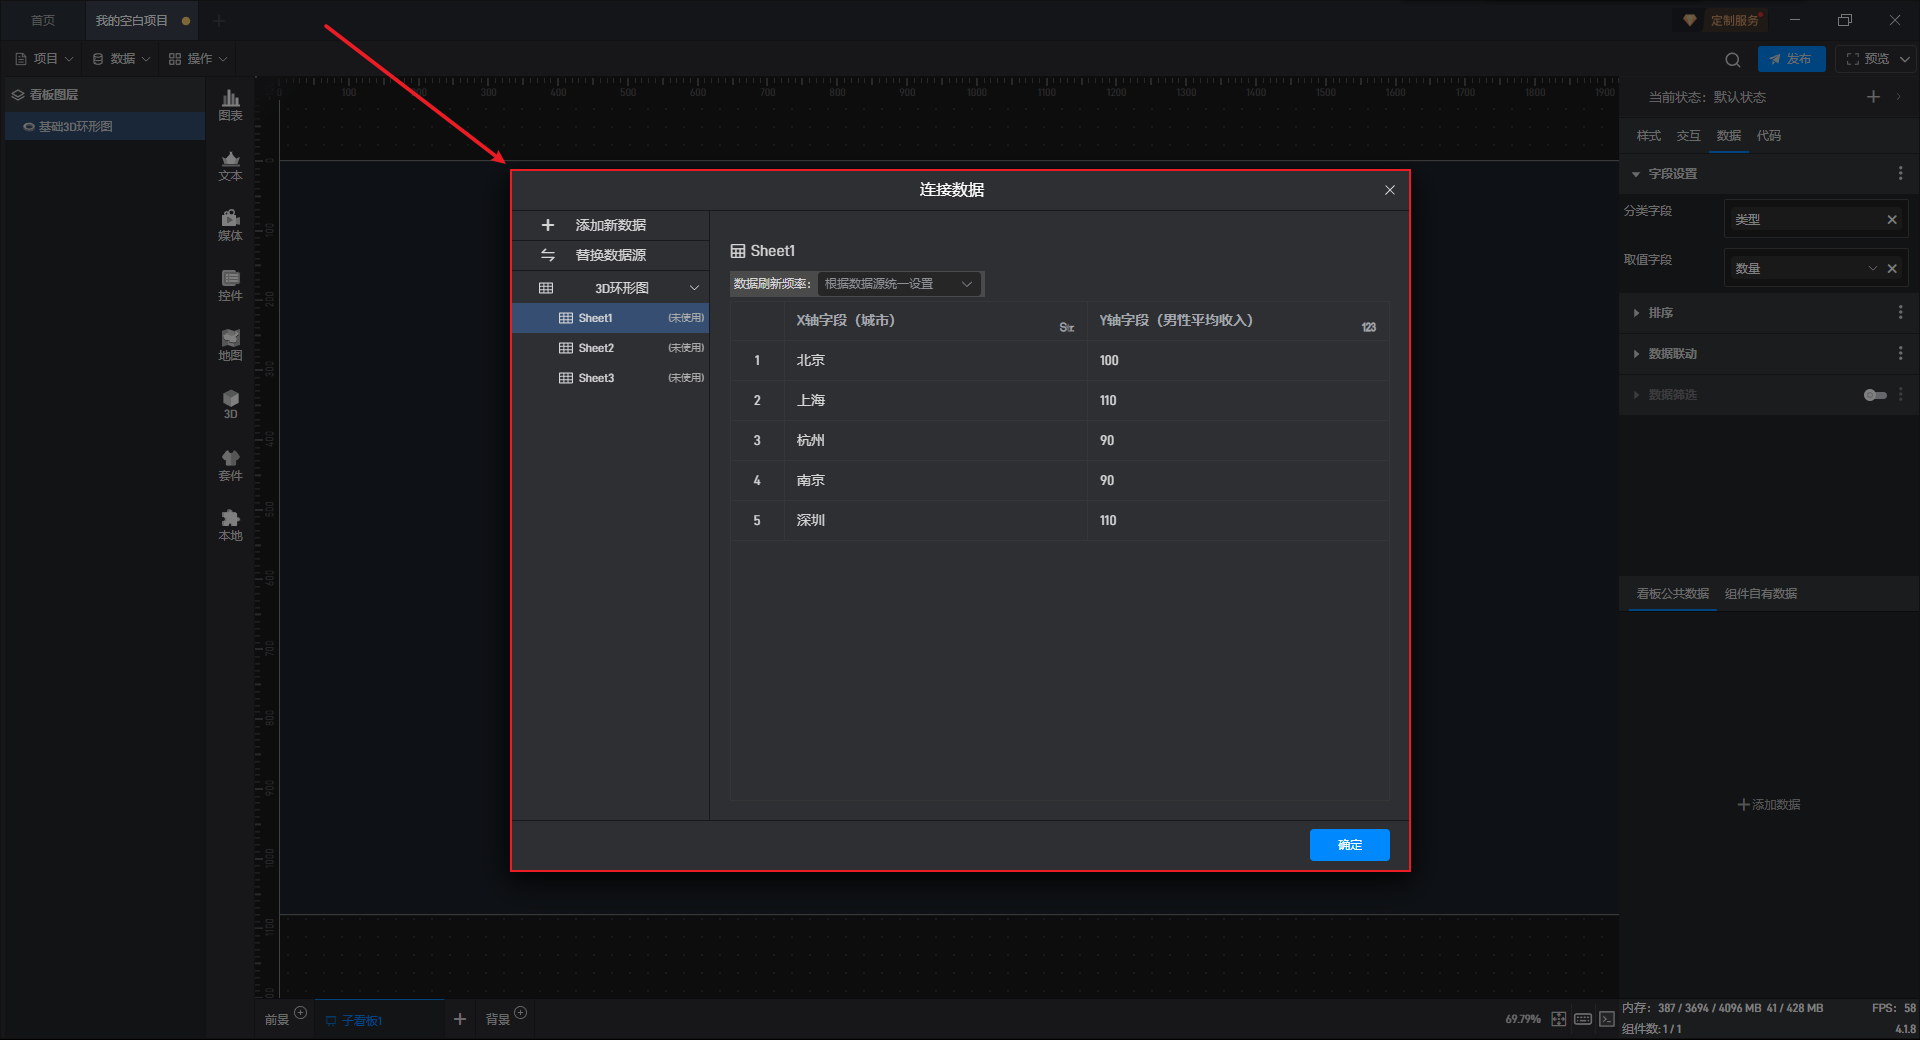Click the search magnifier icon in toolbar
1920x1040 pixels.
pyautogui.click(x=1733, y=59)
